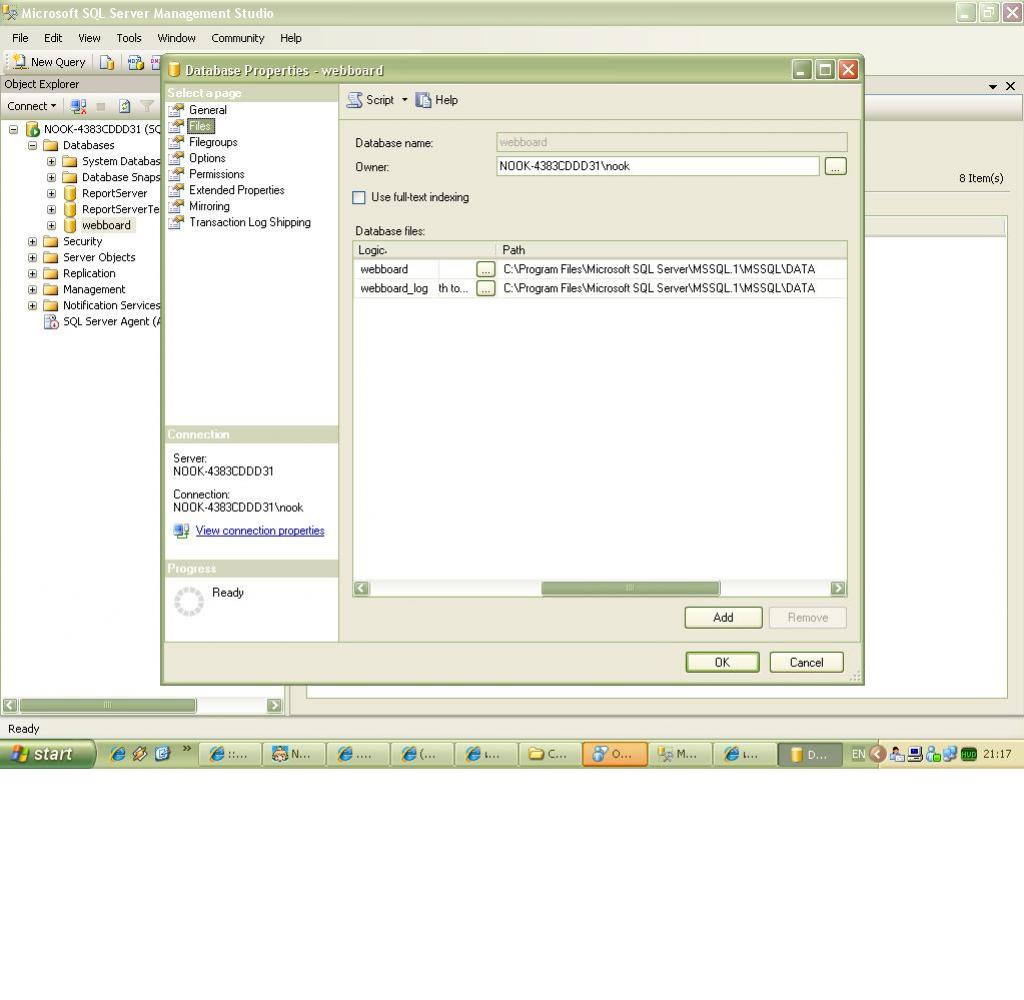Image resolution: width=1024 pixels, height=1000 pixels.
Task: Click the Refresh icon in Object Explorer
Action: point(125,106)
